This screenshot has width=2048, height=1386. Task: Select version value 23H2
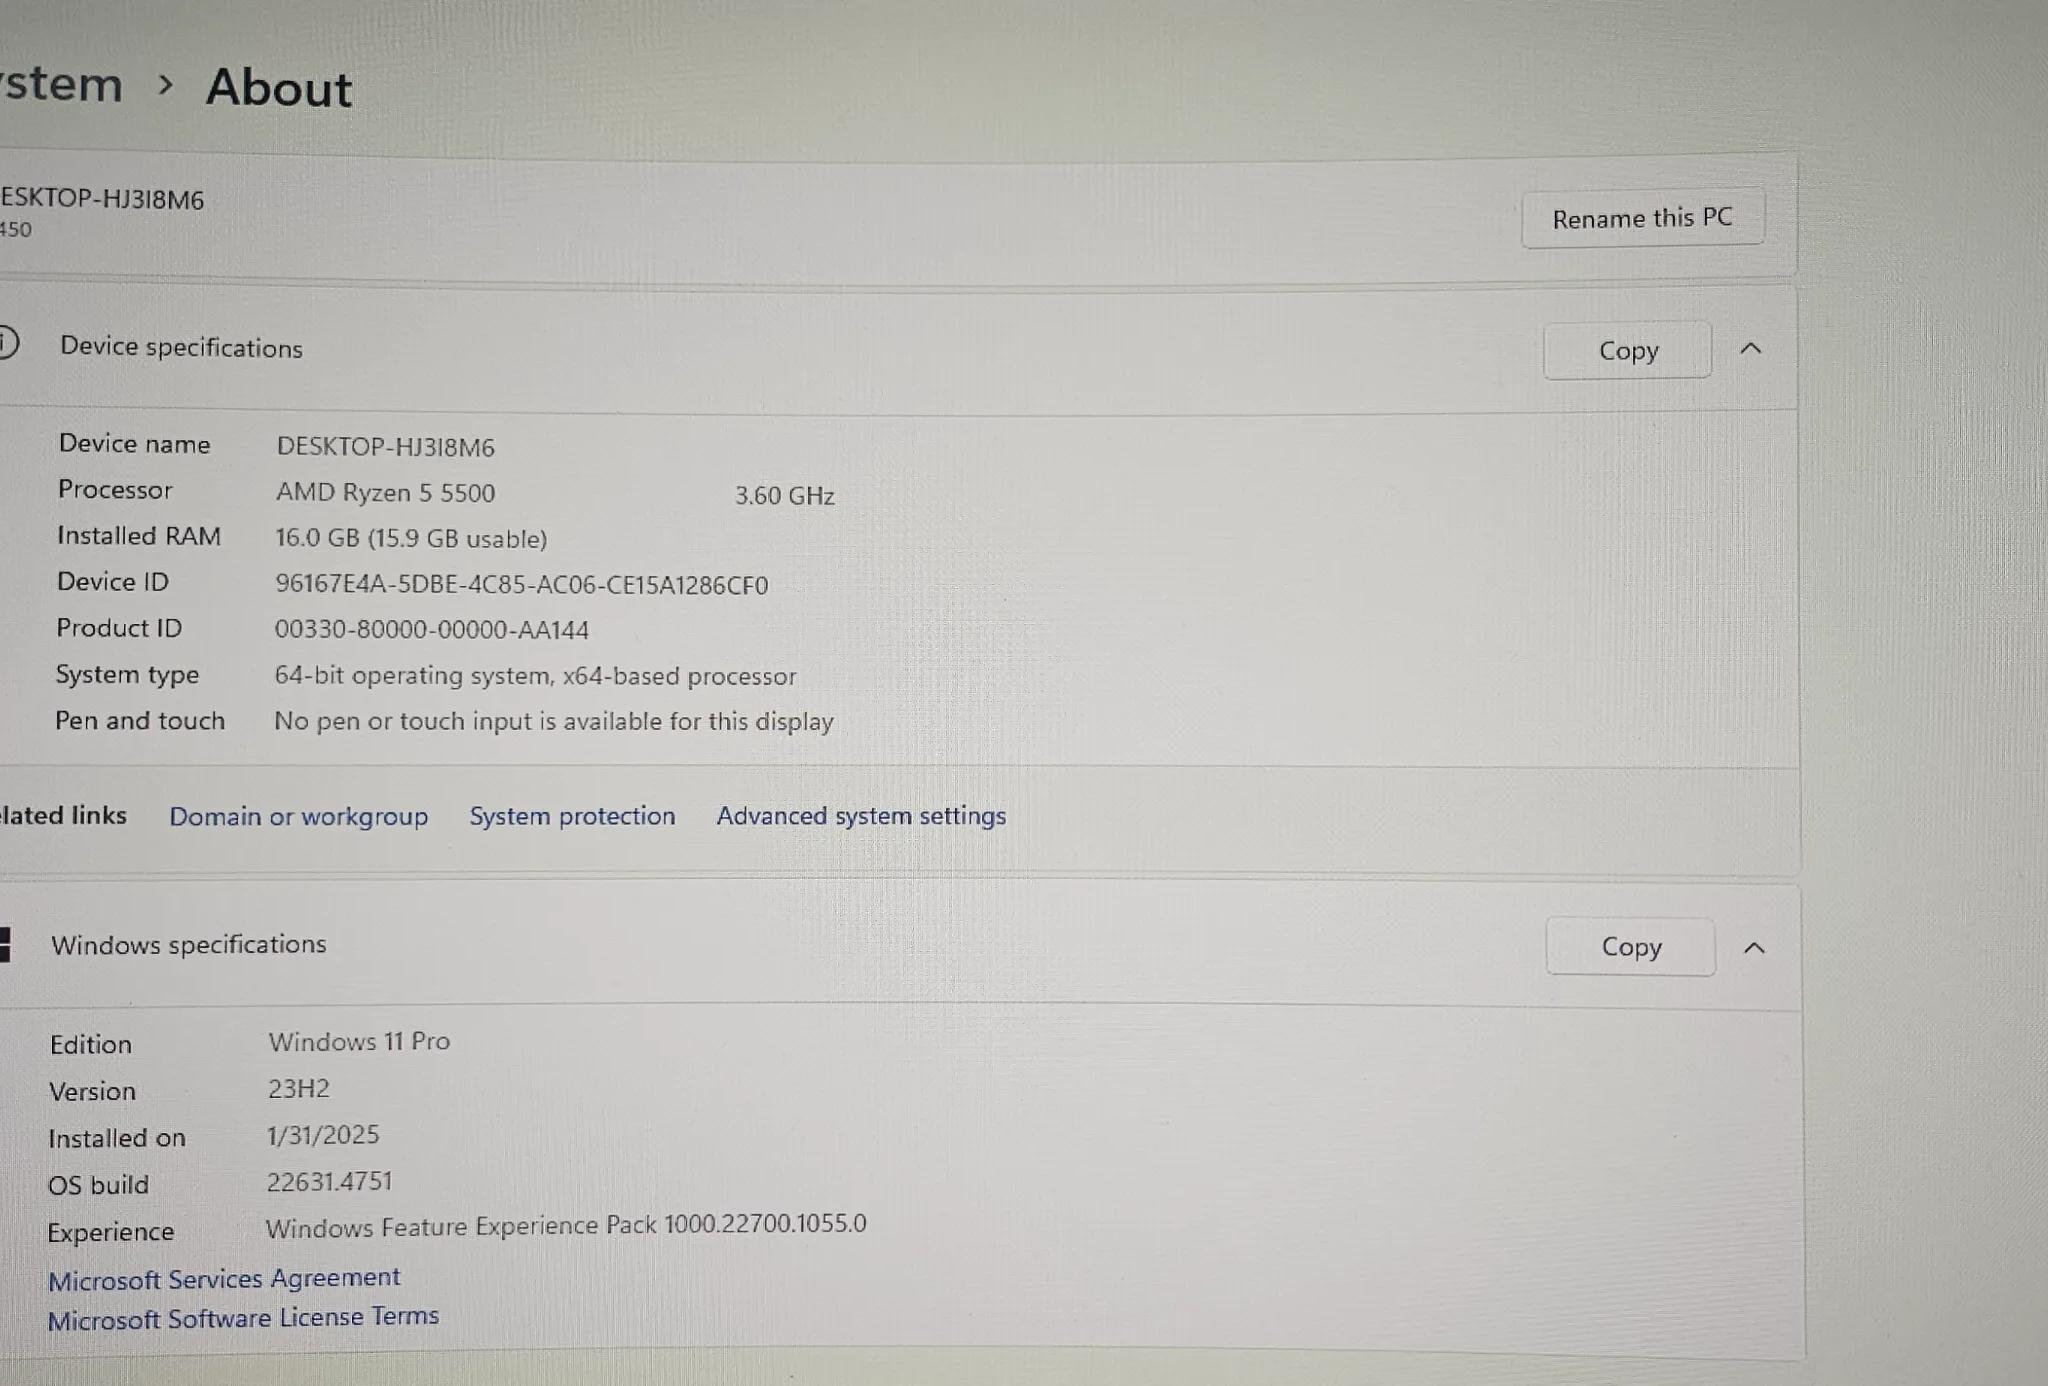pos(298,1088)
